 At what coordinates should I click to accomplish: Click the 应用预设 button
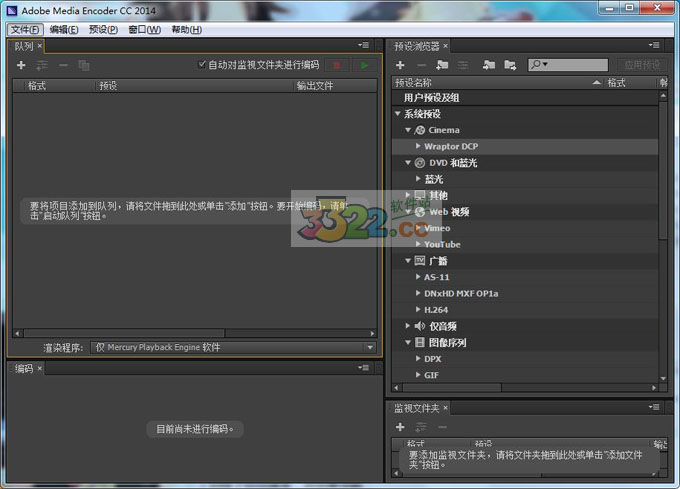pyautogui.click(x=638, y=65)
